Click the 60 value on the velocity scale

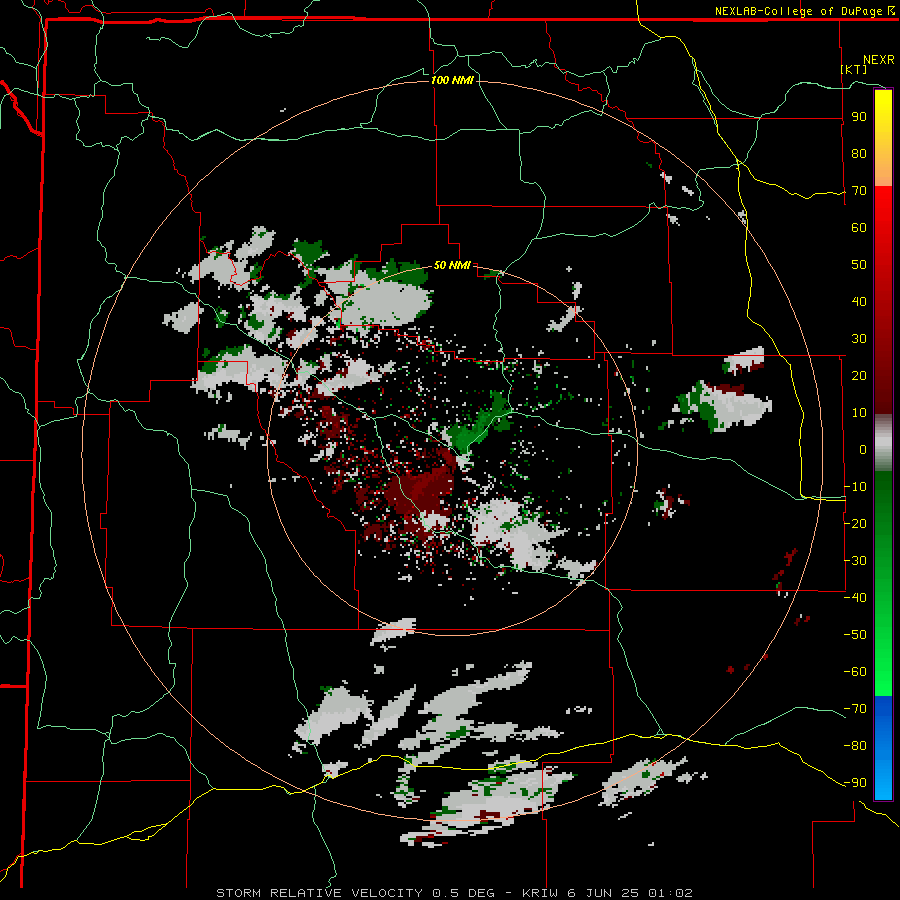(859, 228)
